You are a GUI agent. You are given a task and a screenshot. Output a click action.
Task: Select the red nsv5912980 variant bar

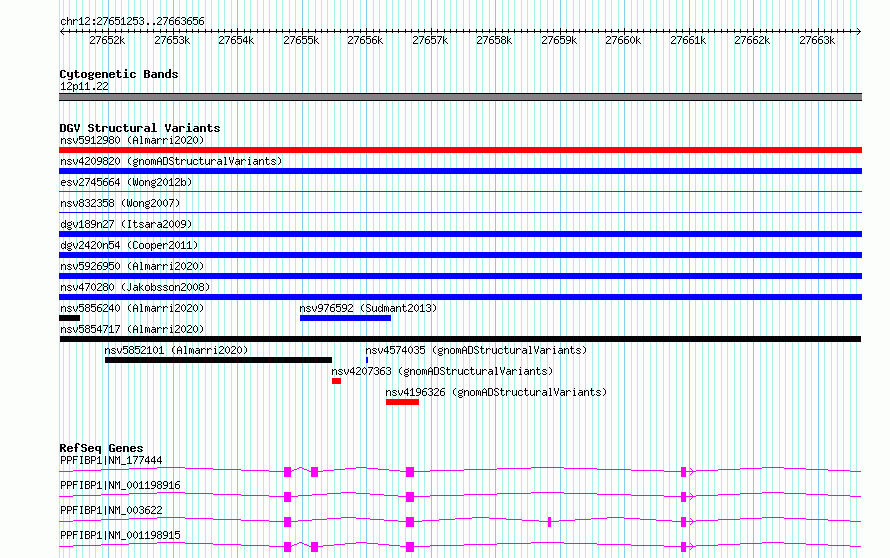(x=460, y=150)
